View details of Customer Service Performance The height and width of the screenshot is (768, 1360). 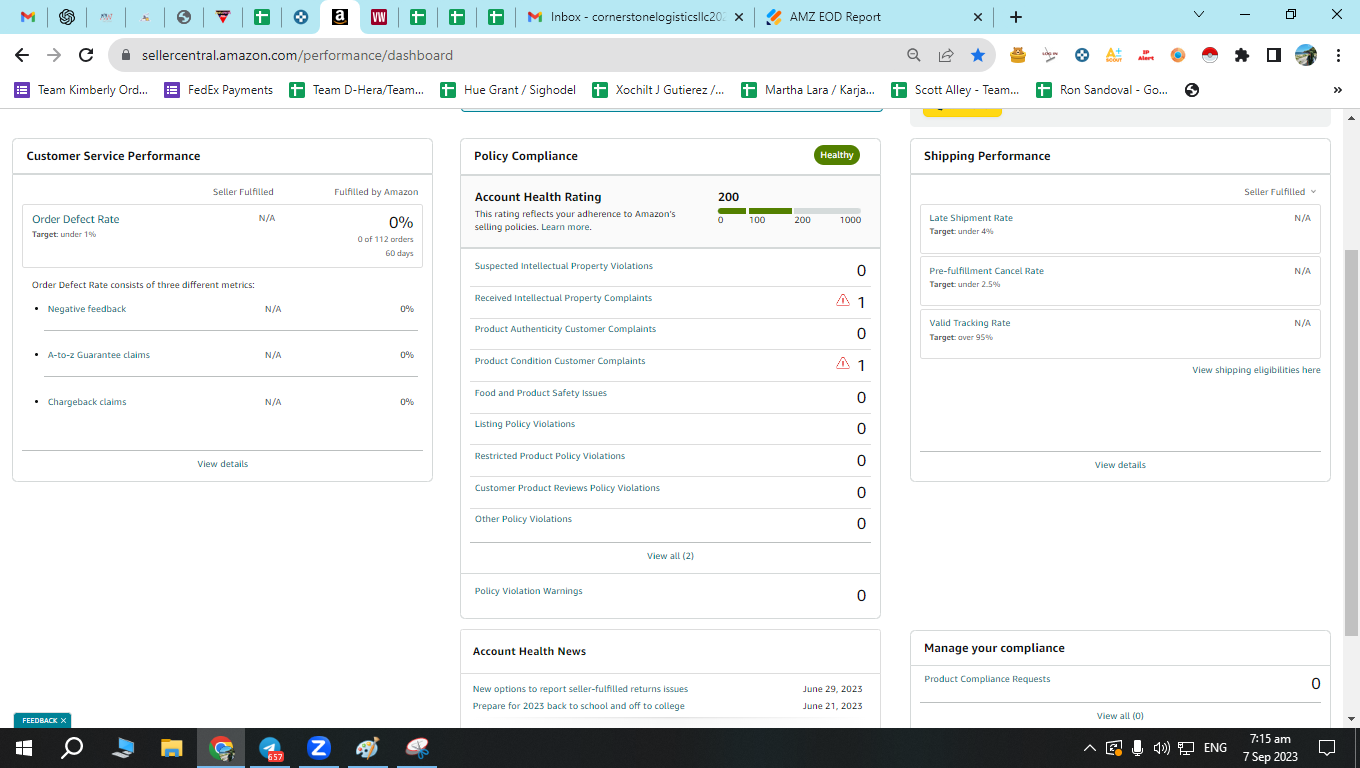(x=223, y=464)
